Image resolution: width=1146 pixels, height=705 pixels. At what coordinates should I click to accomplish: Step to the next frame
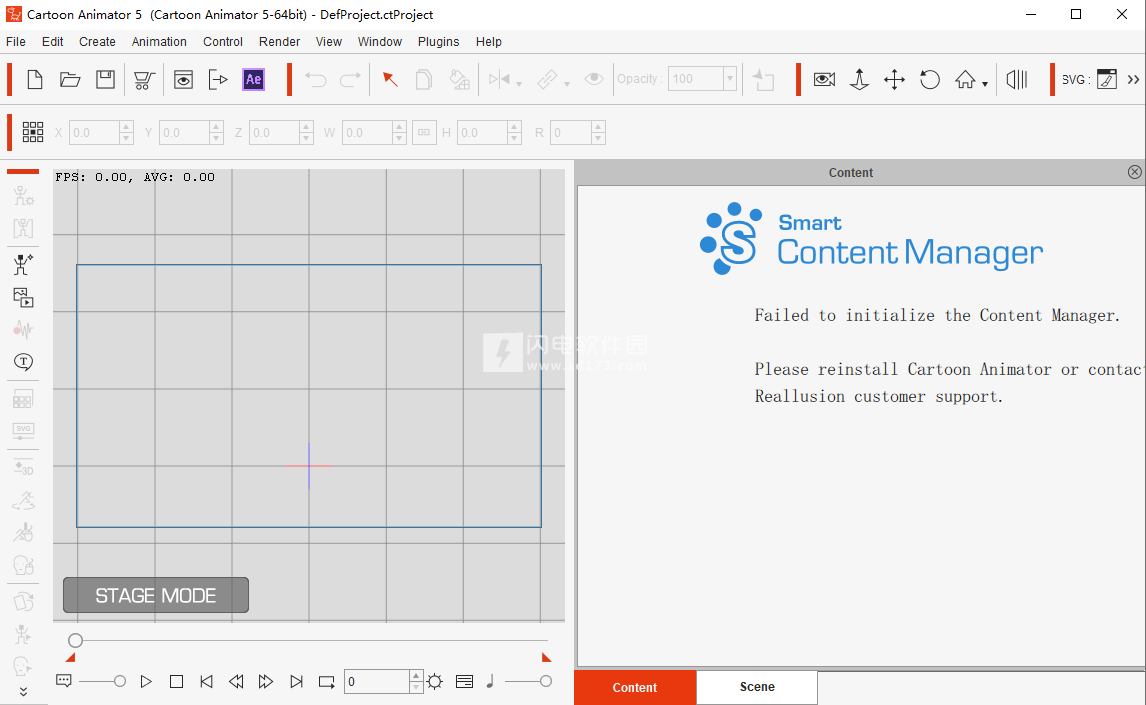(266, 682)
